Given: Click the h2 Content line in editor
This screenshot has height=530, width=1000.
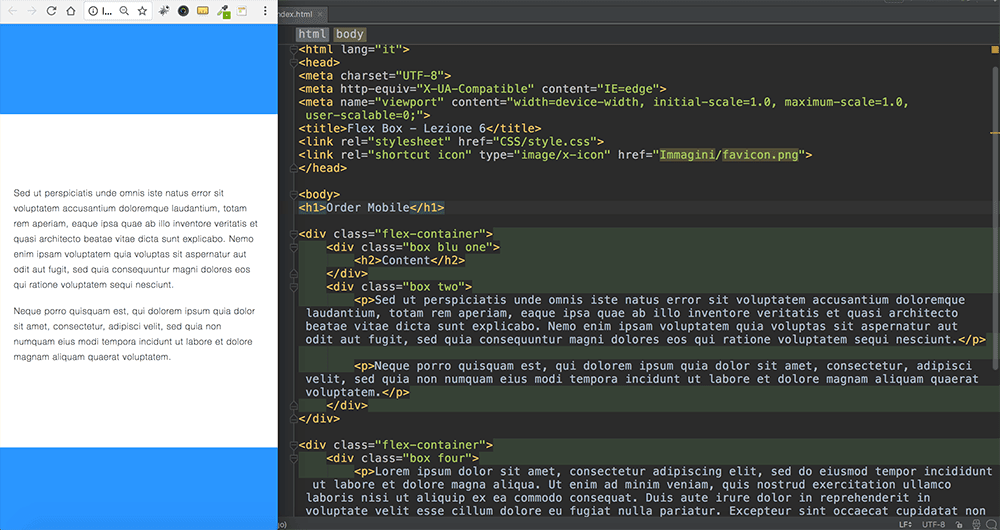Looking at the screenshot, I should [x=409, y=260].
